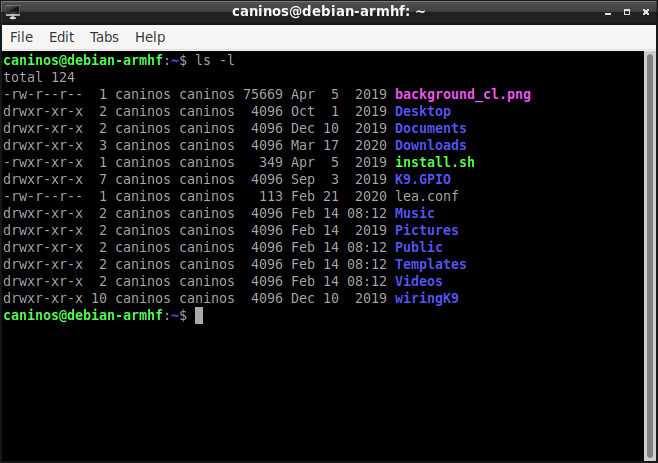Click the file size value 75669

click(x=263, y=94)
